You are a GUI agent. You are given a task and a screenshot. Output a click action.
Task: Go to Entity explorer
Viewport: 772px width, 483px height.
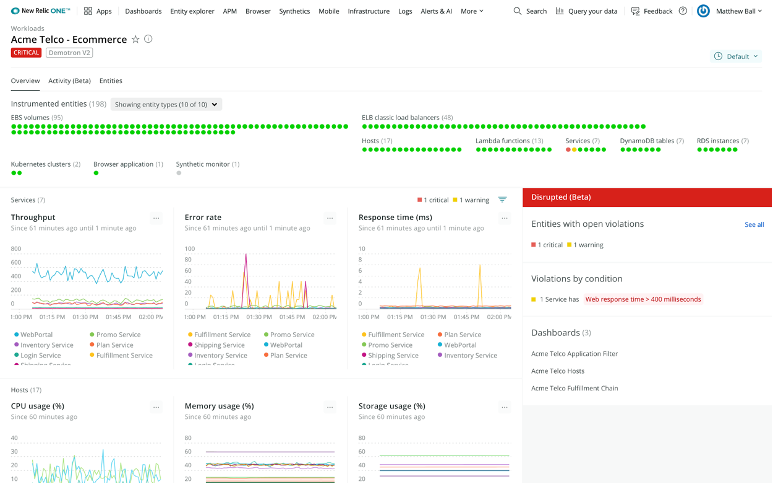pos(192,11)
